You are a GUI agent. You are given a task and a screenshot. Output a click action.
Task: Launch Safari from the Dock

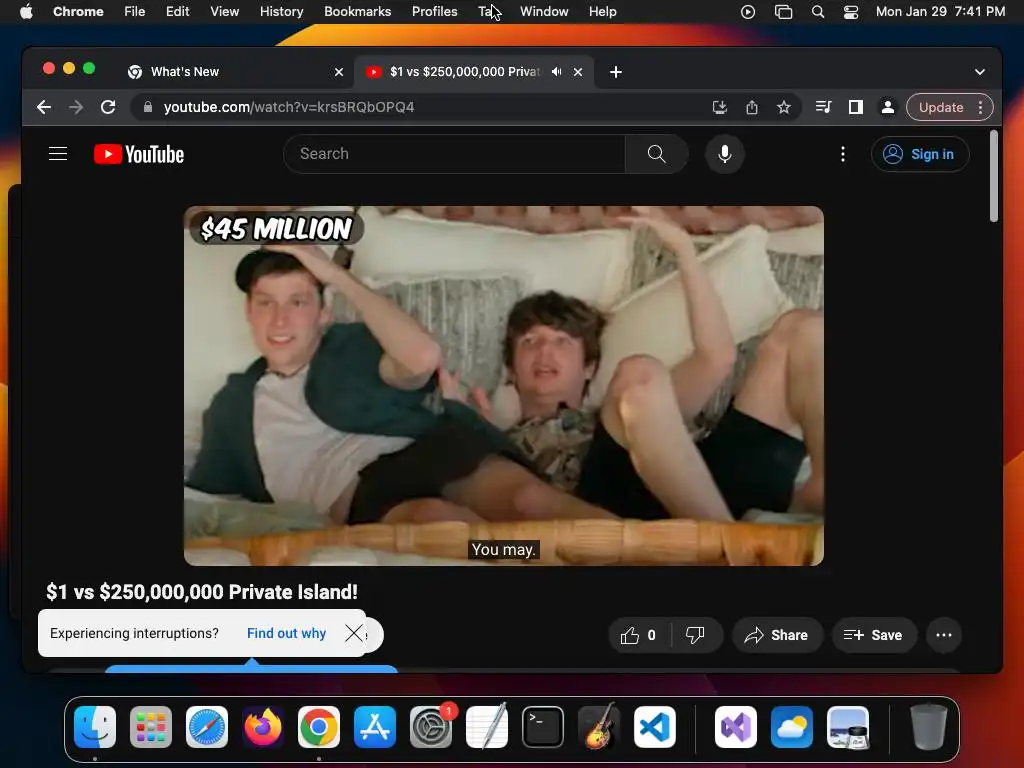207,727
